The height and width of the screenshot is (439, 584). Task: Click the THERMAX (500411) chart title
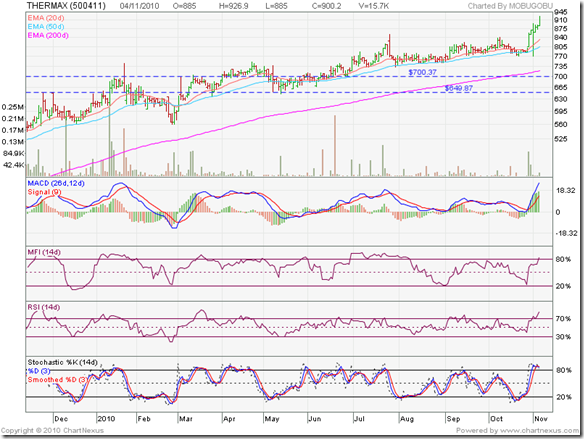coord(66,6)
